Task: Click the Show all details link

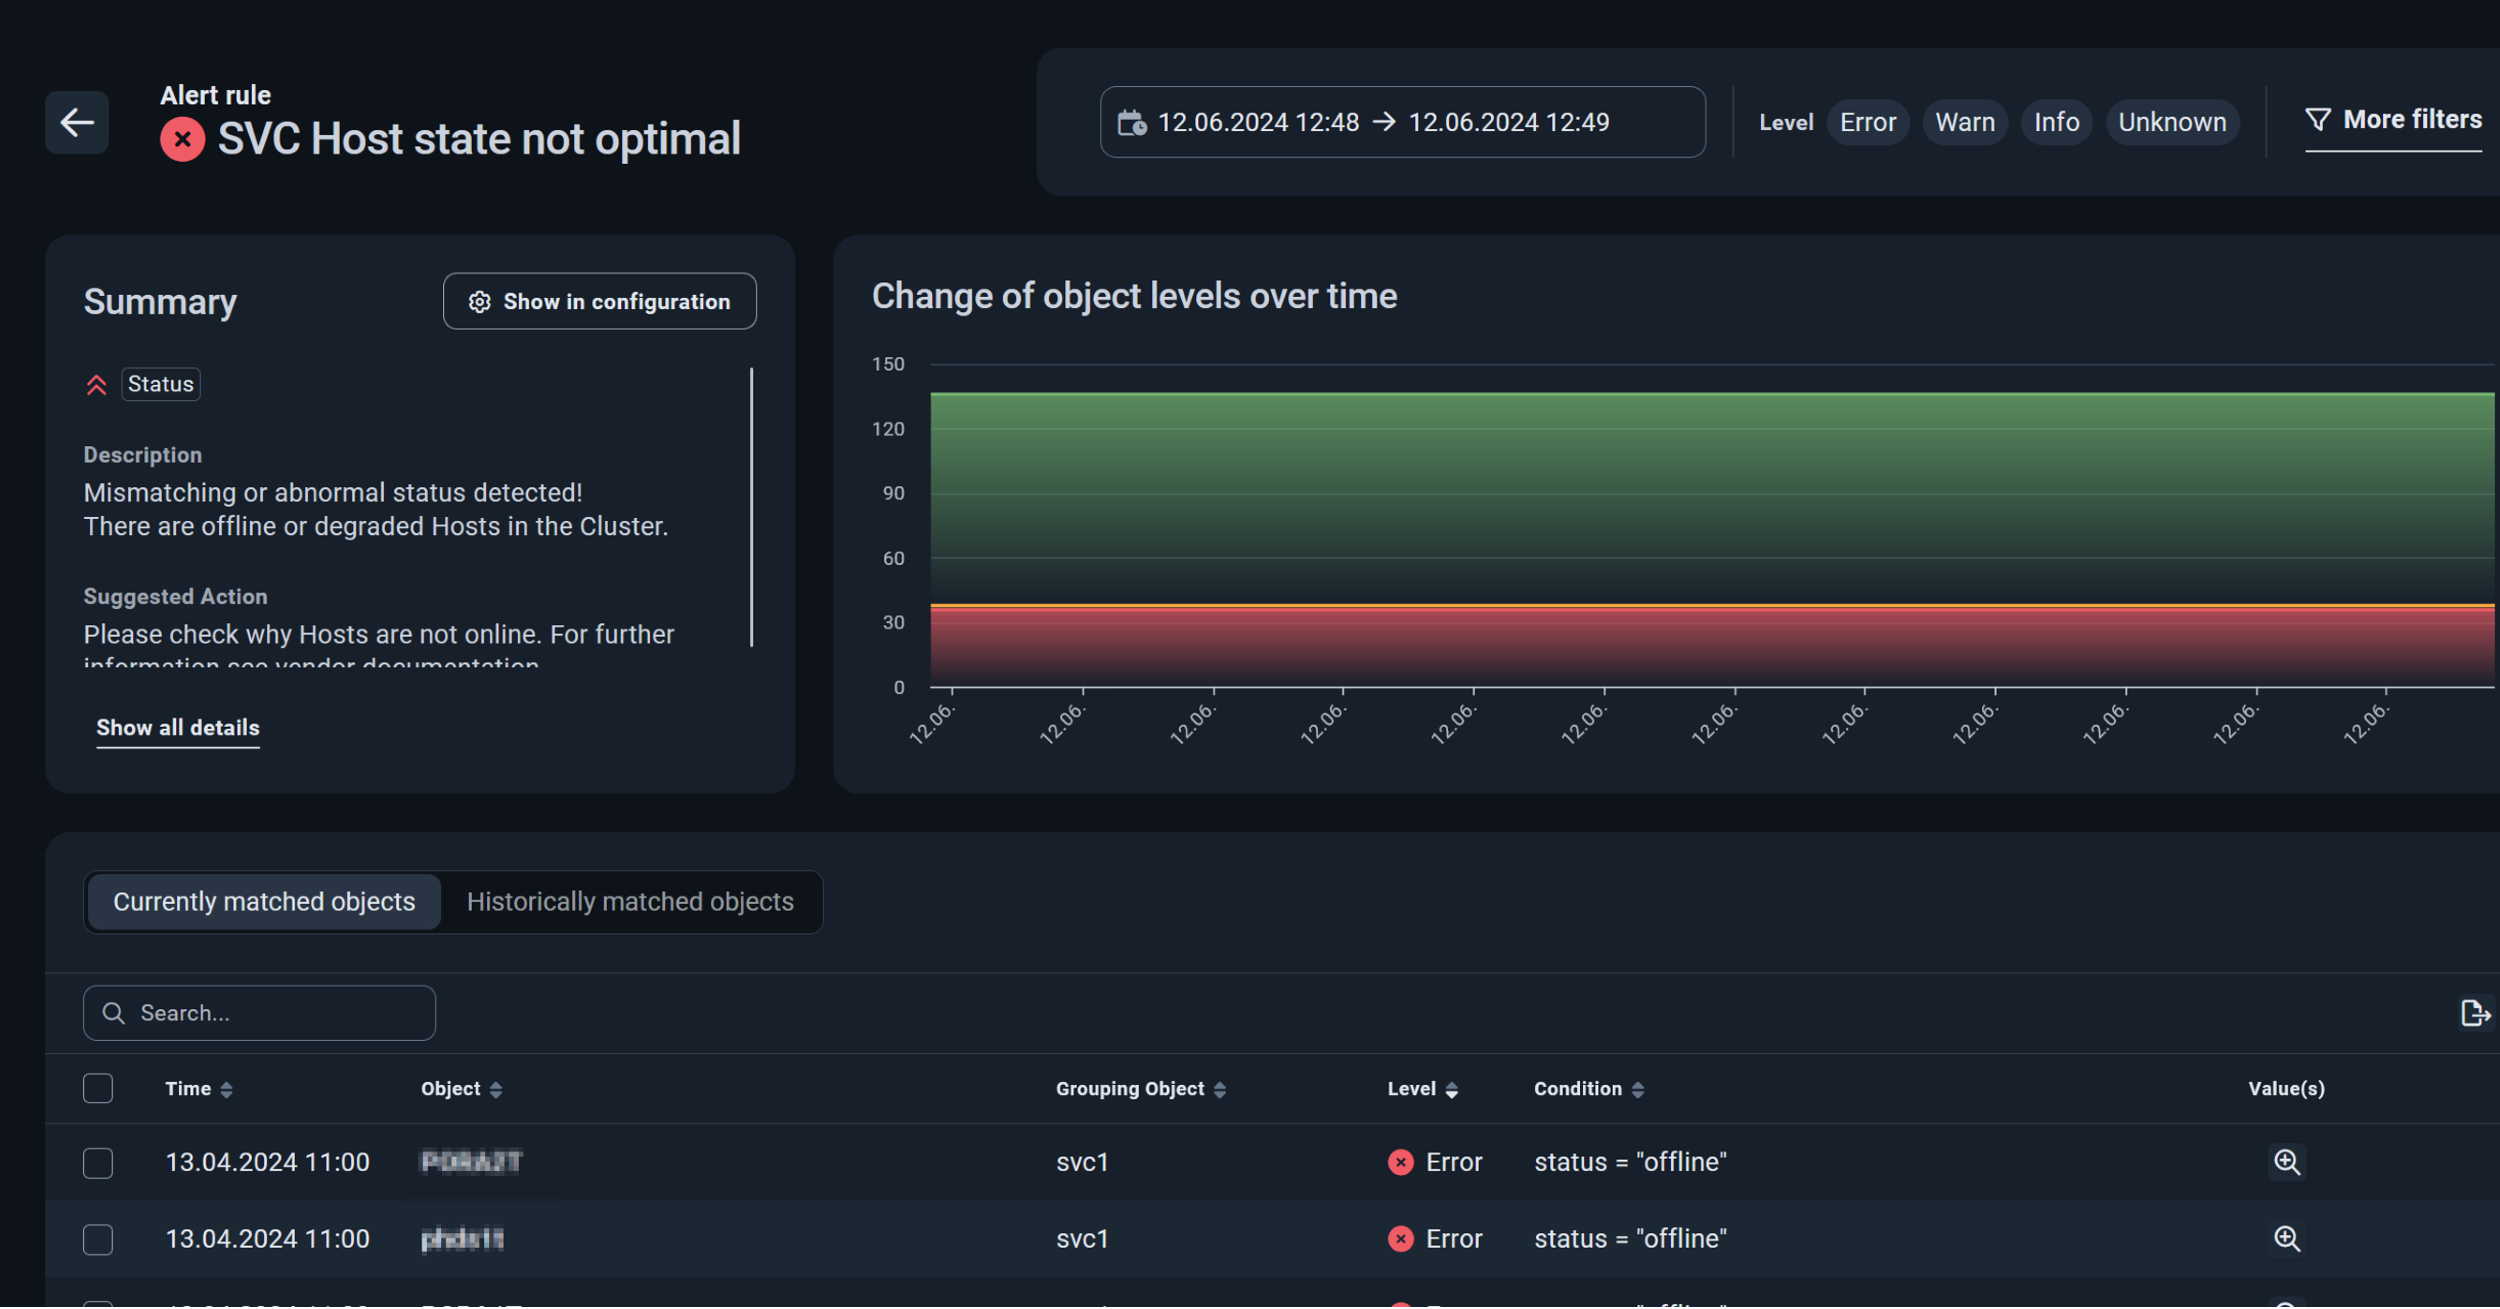Action: [x=178, y=729]
